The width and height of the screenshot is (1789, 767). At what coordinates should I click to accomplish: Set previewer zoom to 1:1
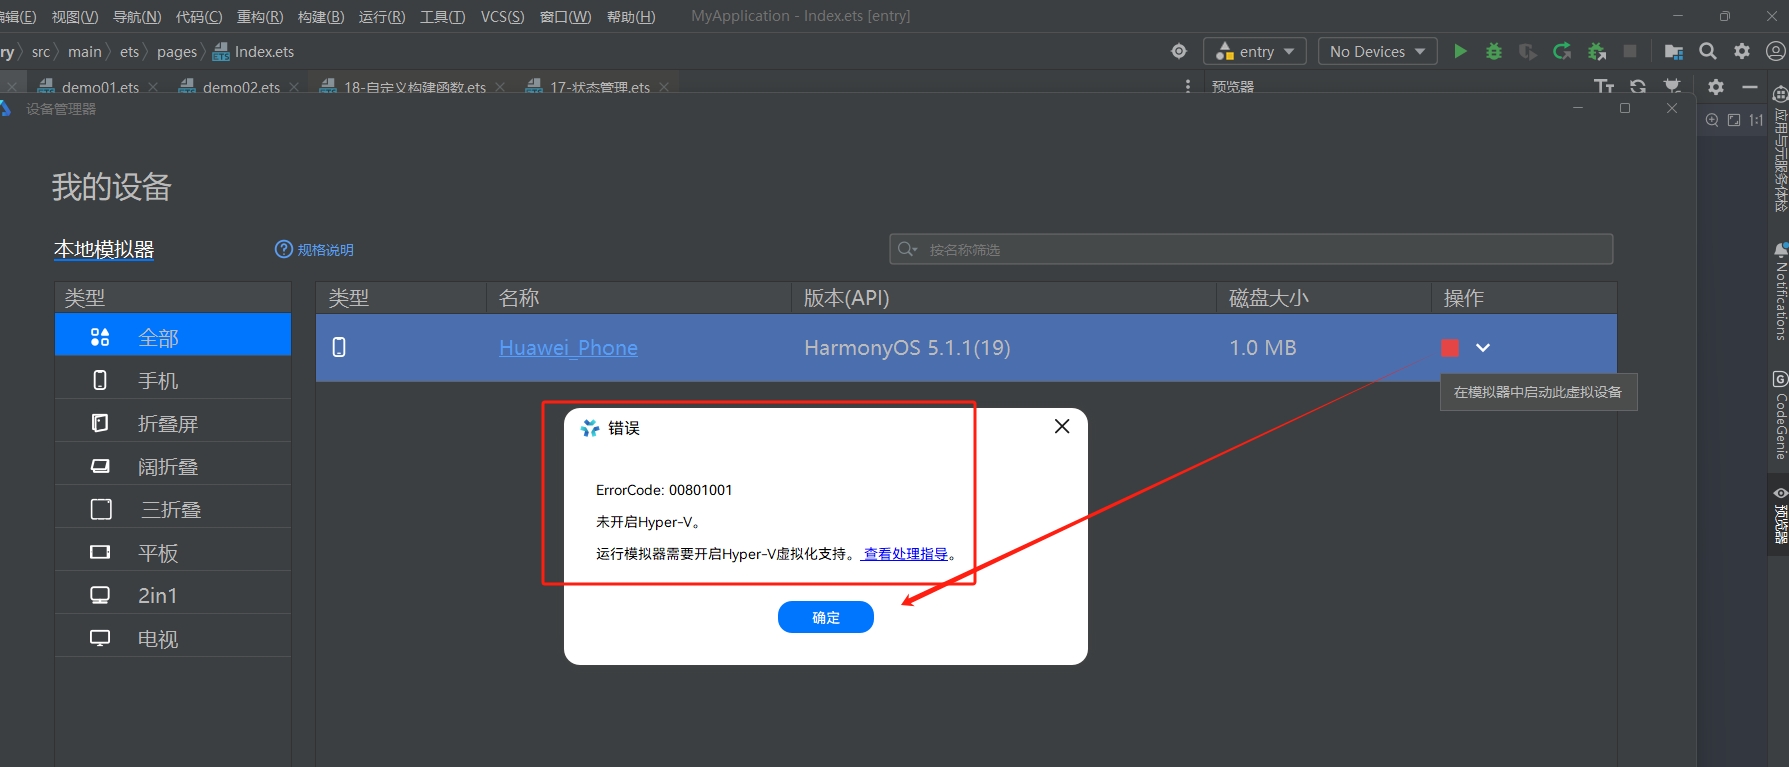(1756, 120)
